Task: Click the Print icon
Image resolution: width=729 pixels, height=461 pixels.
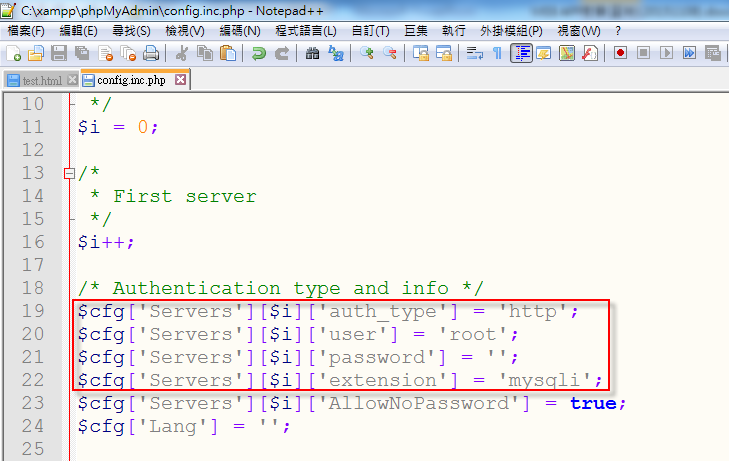Action: 151,53
